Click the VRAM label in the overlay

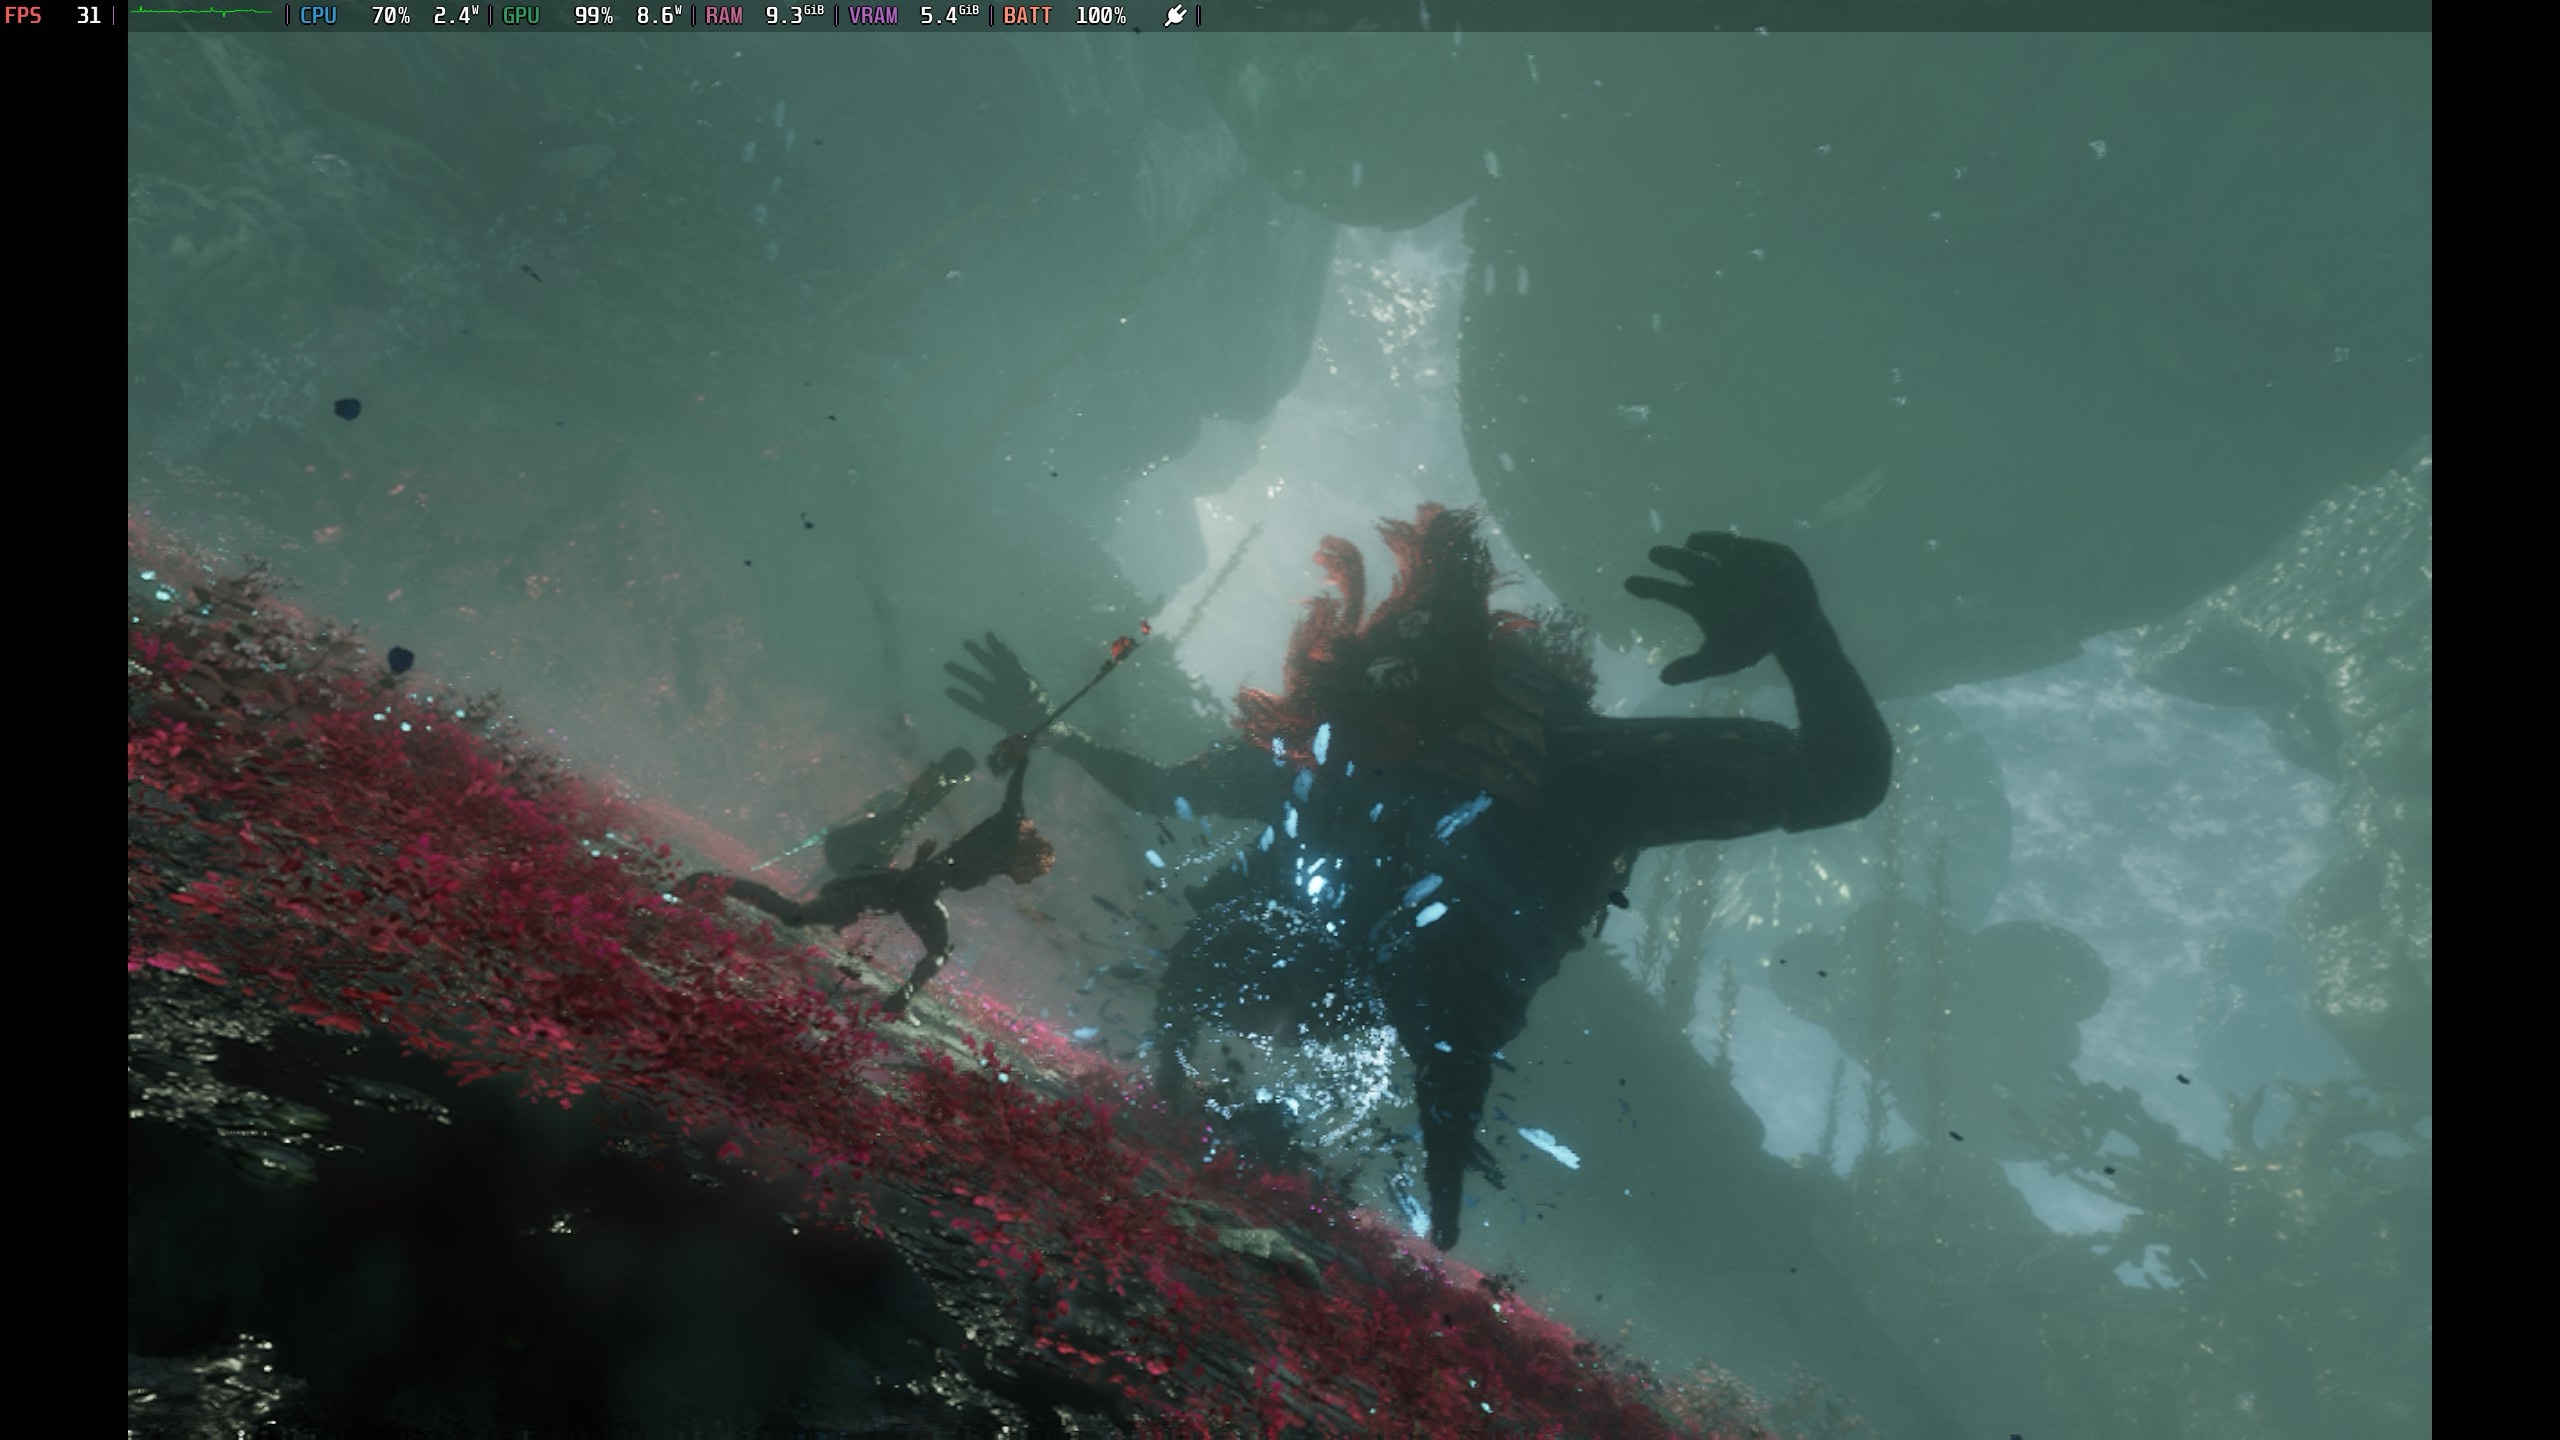coord(873,16)
